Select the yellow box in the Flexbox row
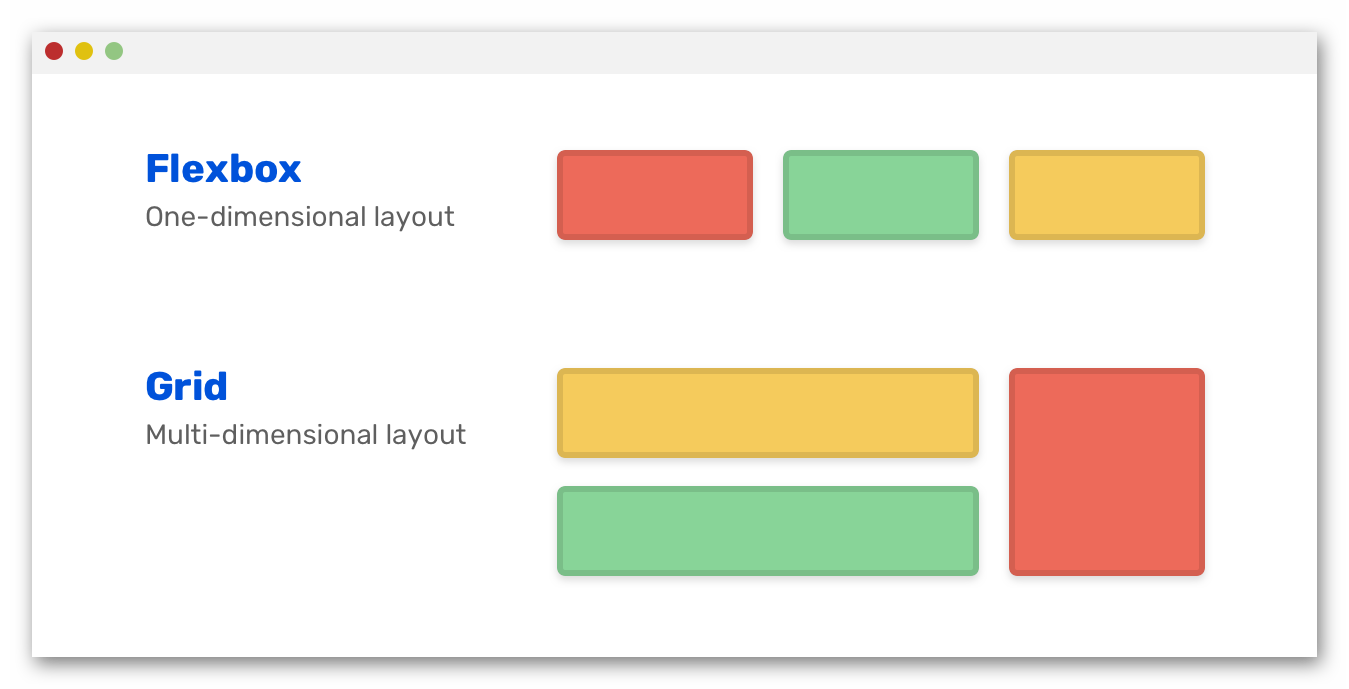1349x689 pixels. (x=1107, y=195)
